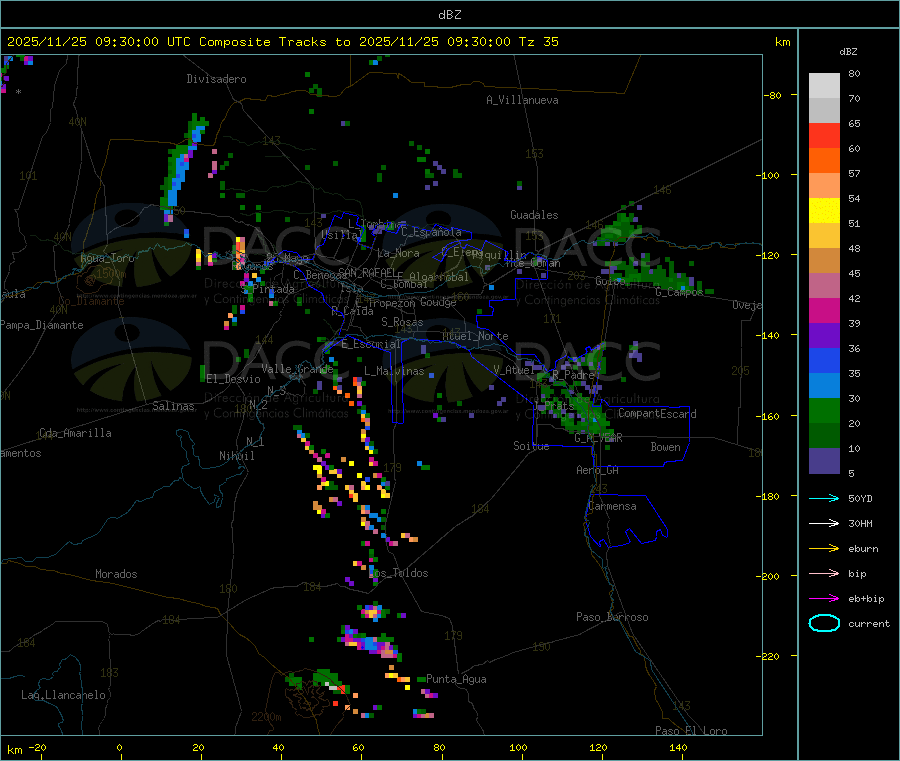Click the green 30 dBZ color swatch
The height and width of the screenshot is (761, 900).
[x=824, y=410]
